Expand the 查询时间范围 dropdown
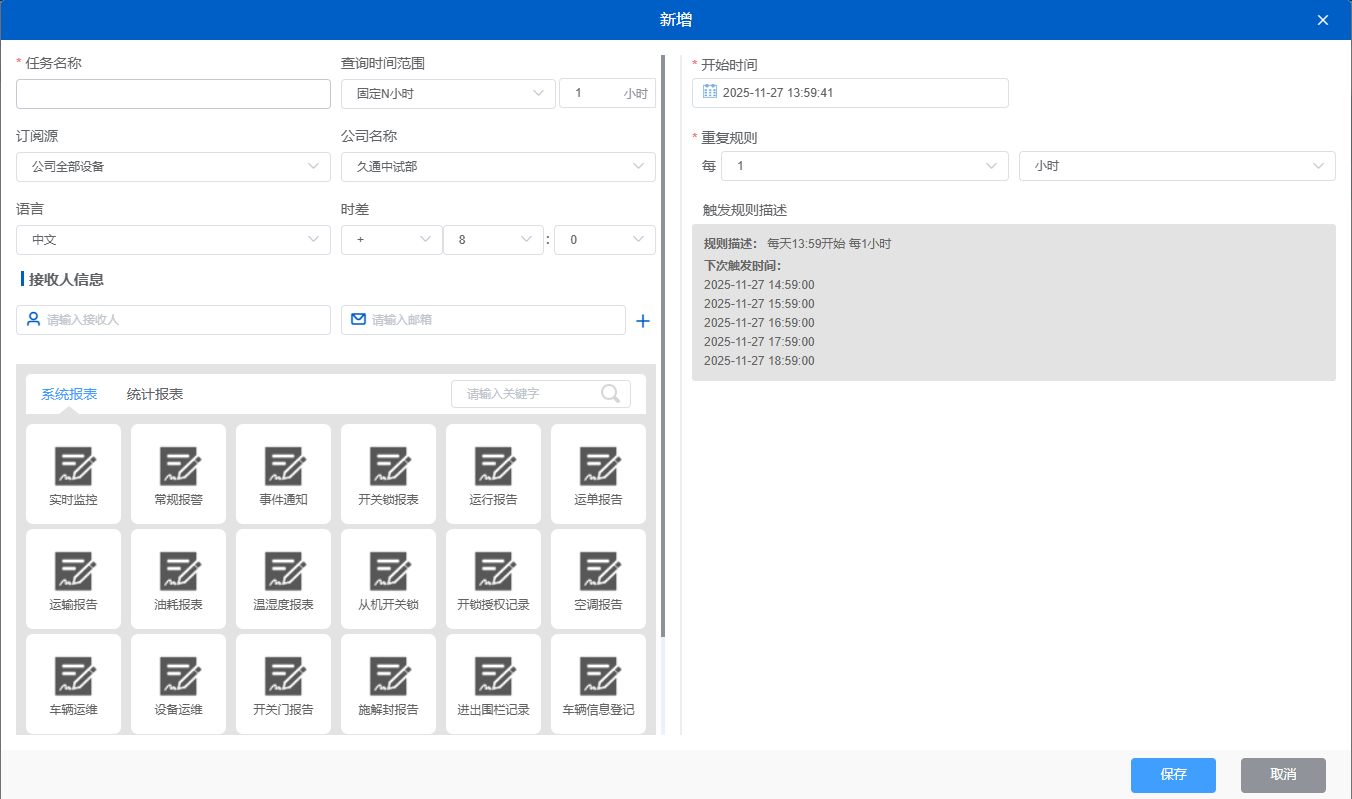Screen dimensions: 1352x799 pos(448,94)
